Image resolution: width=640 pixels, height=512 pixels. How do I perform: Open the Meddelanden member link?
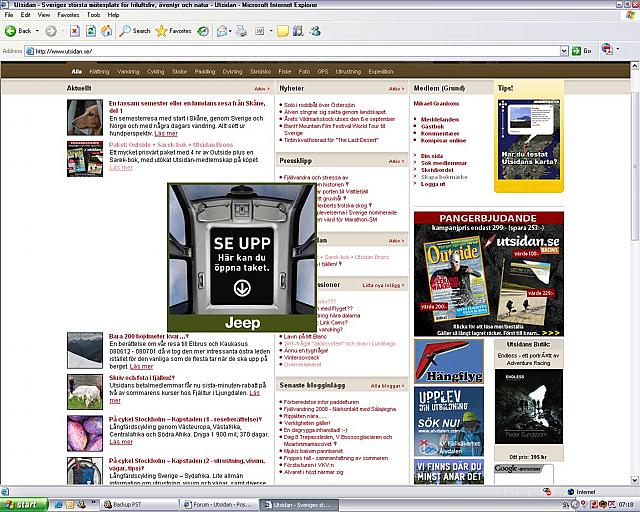coord(440,119)
